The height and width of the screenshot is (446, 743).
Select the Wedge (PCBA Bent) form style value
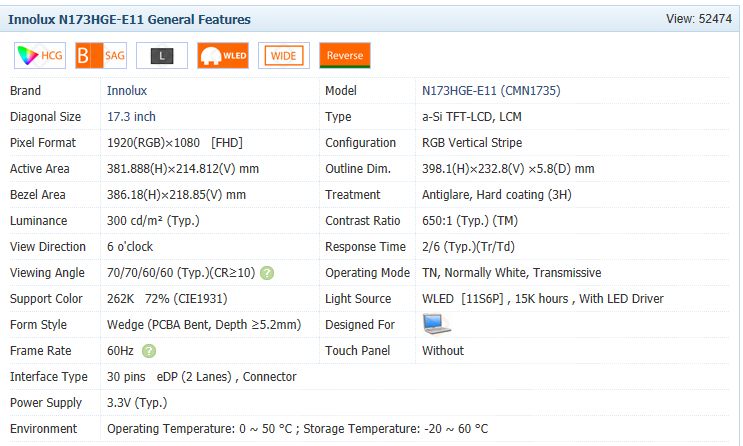[204, 325]
